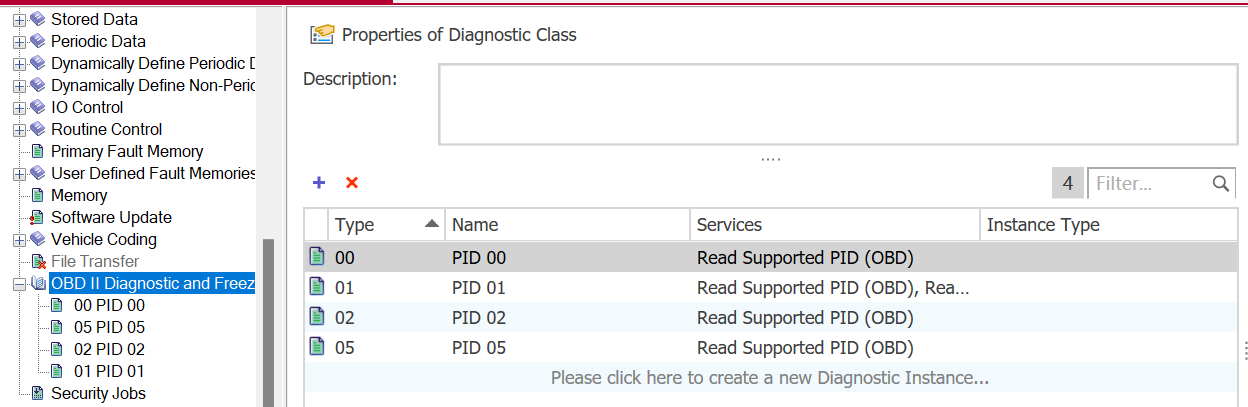Click the purple plus add instance icon
Image resolution: width=1248 pixels, height=407 pixels.
tap(319, 183)
